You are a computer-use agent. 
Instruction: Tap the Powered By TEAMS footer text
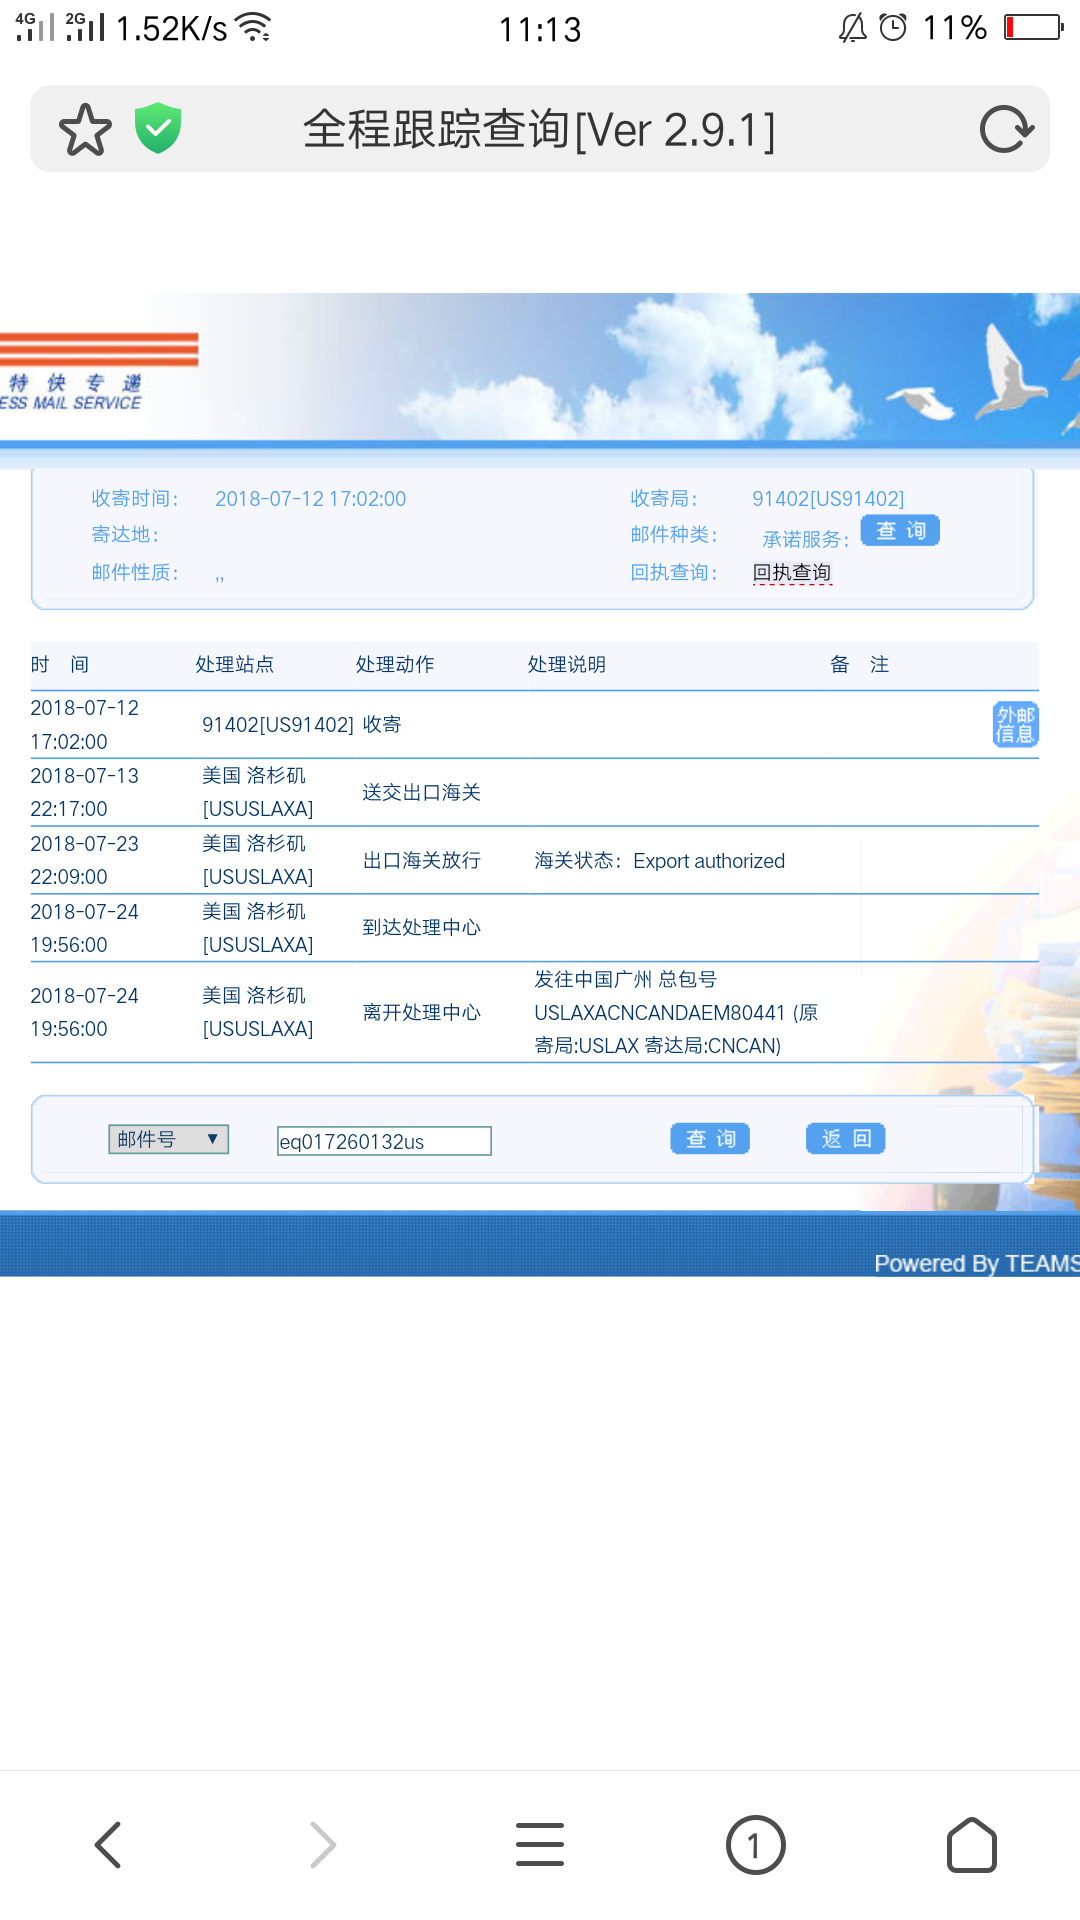click(x=977, y=1263)
